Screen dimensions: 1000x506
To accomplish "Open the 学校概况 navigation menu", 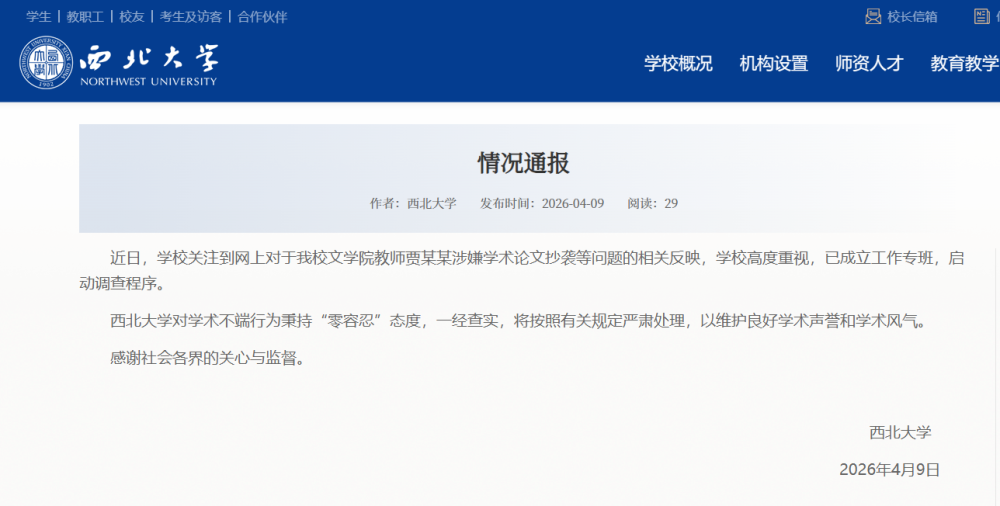I will click(678, 64).
